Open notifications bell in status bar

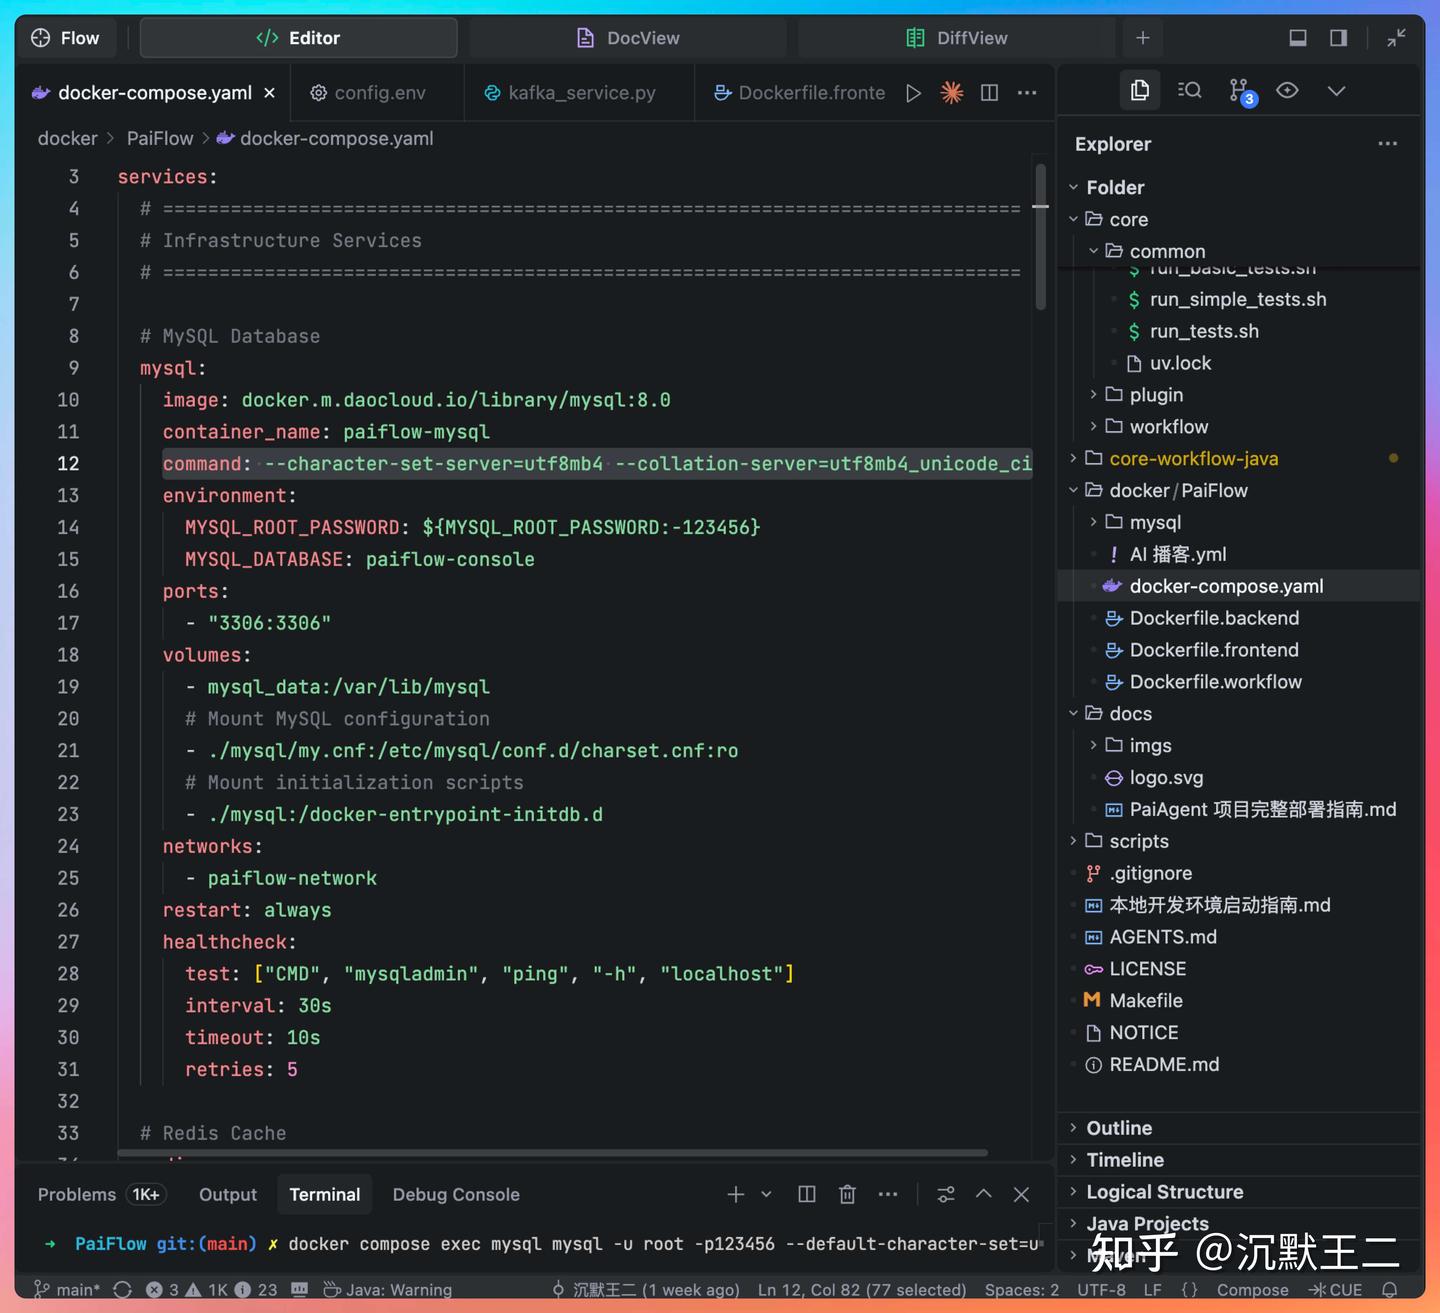[1389, 1290]
